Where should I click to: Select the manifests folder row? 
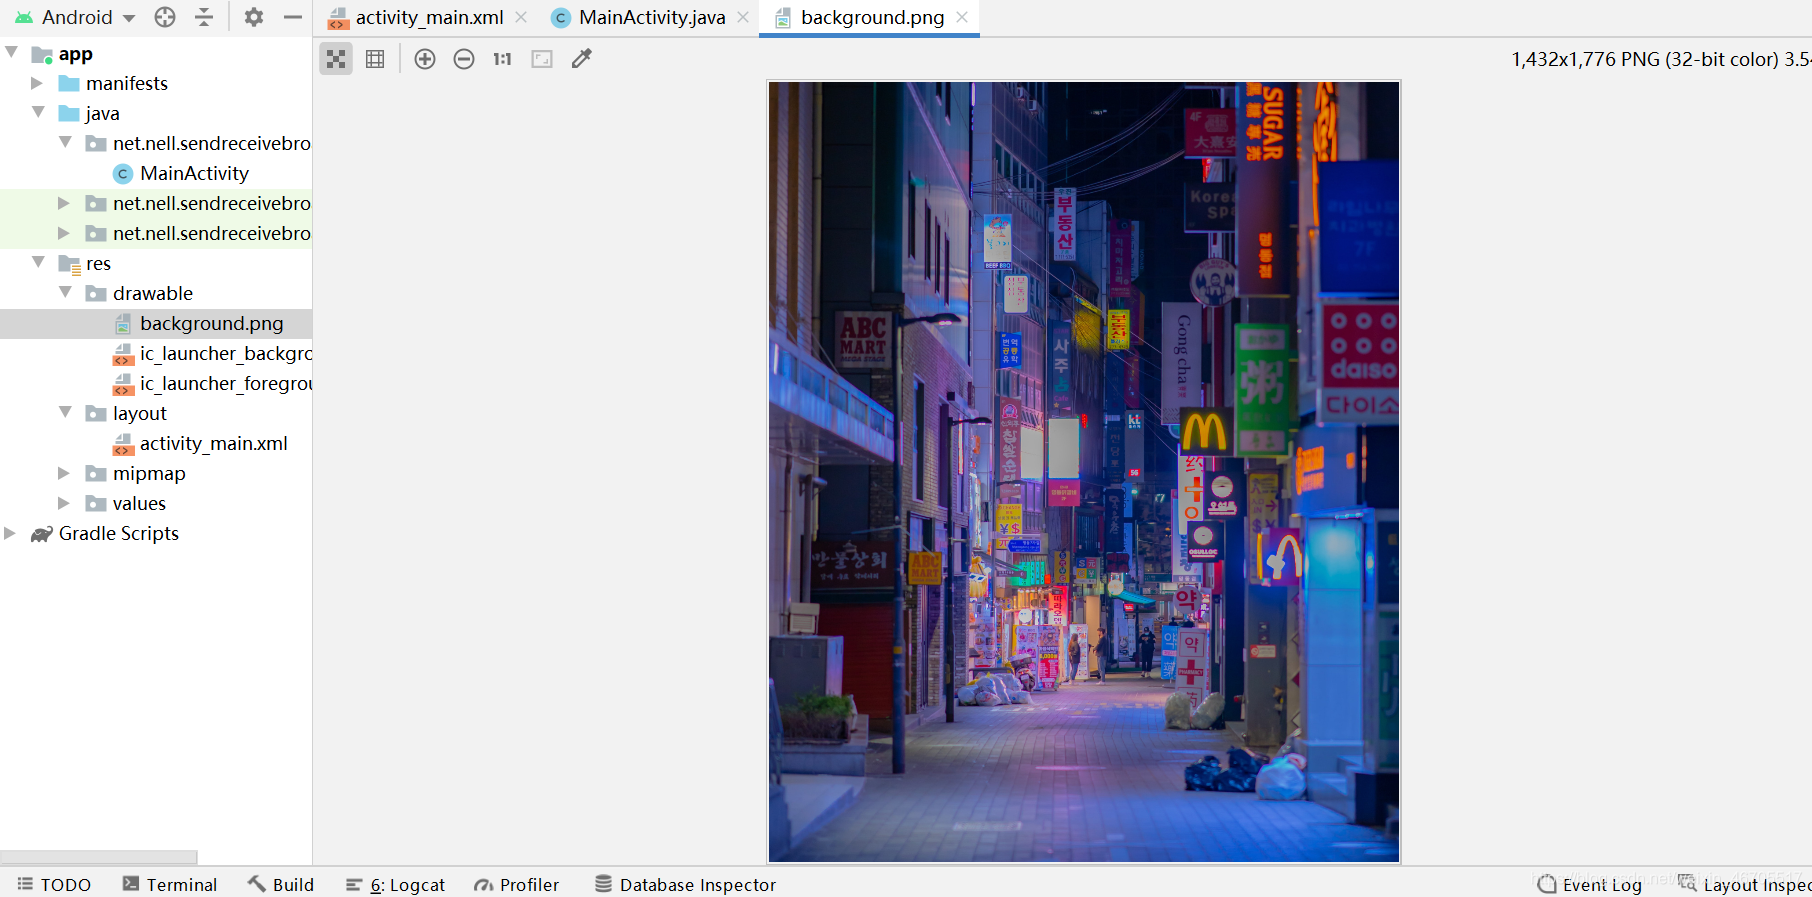click(156, 83)
